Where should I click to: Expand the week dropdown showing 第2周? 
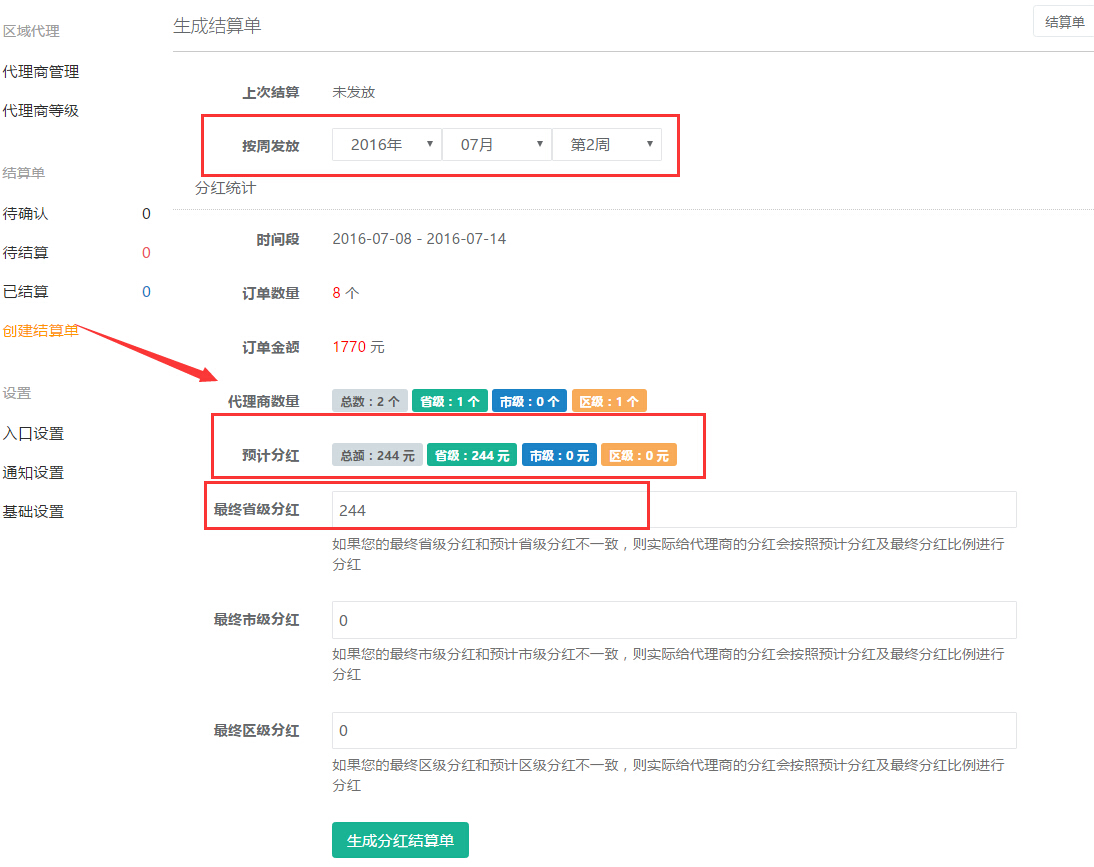pos(606,145)
